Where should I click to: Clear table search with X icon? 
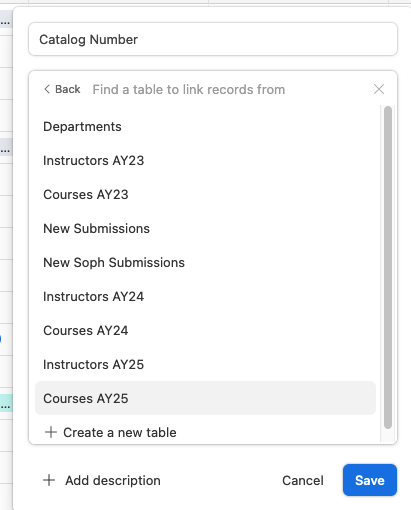click(379, 89)
